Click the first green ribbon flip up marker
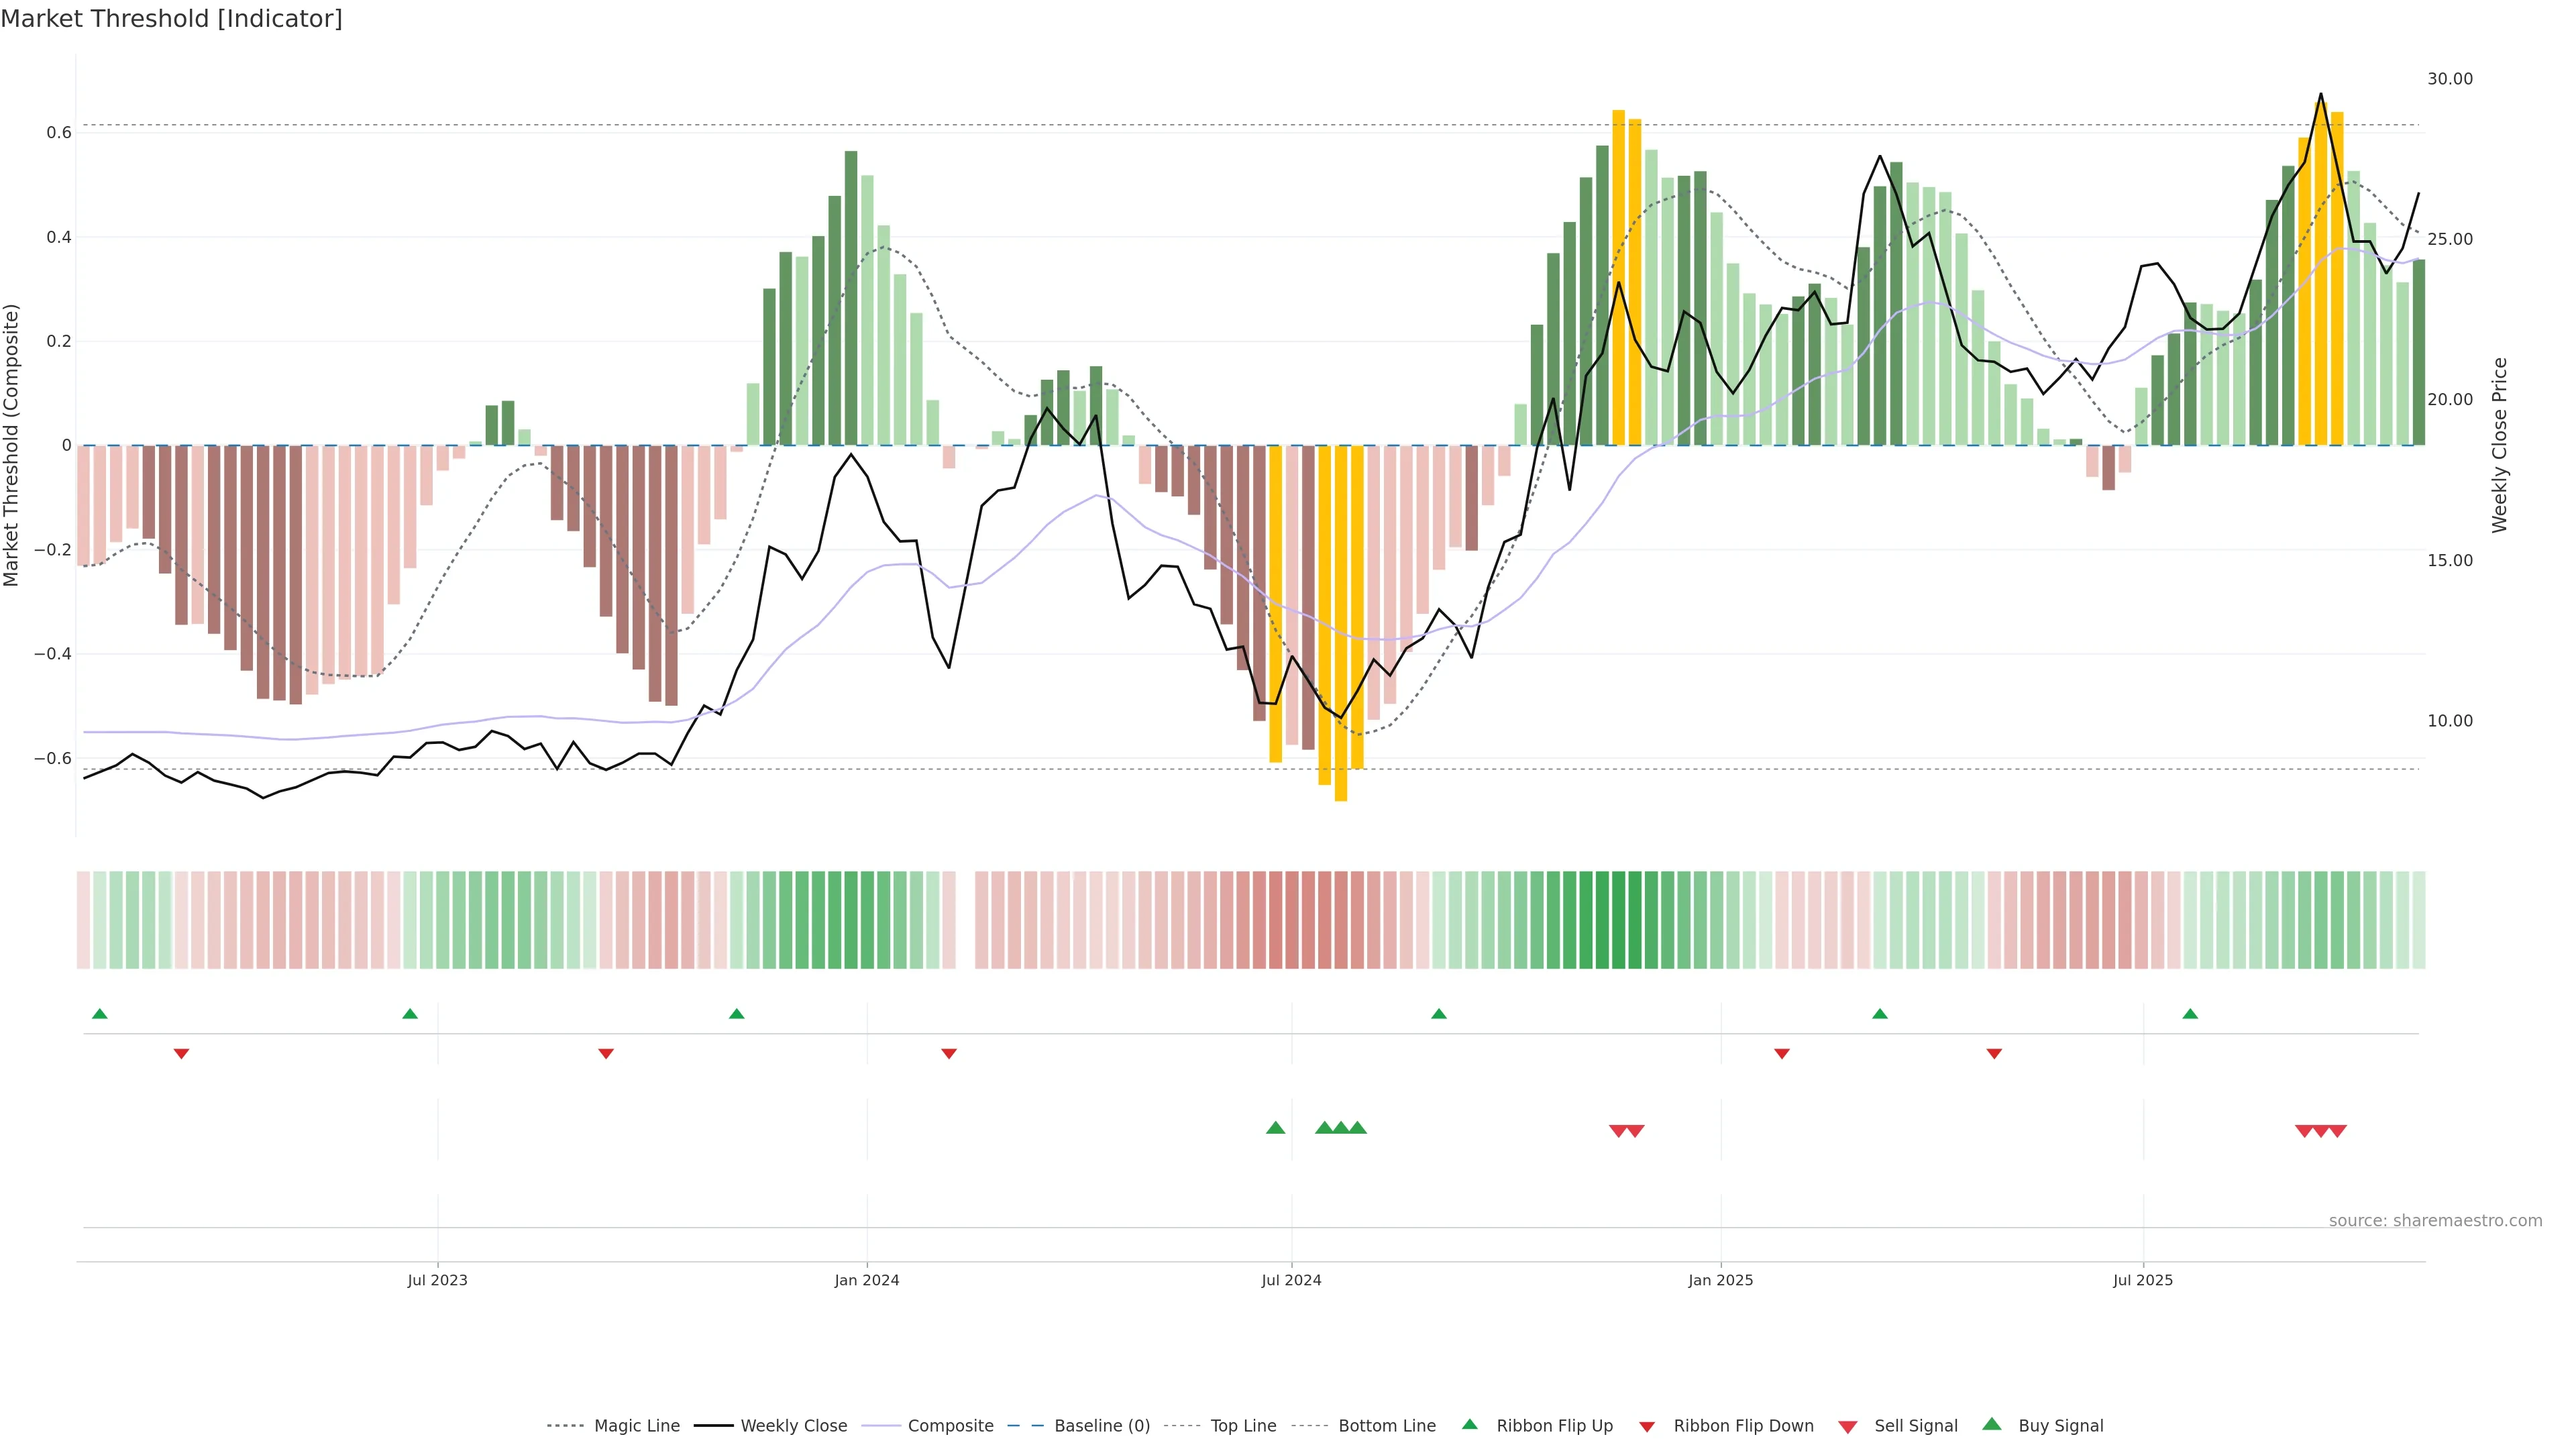This screenshot has height=1449, width=2576. (x=99, y=1014)
